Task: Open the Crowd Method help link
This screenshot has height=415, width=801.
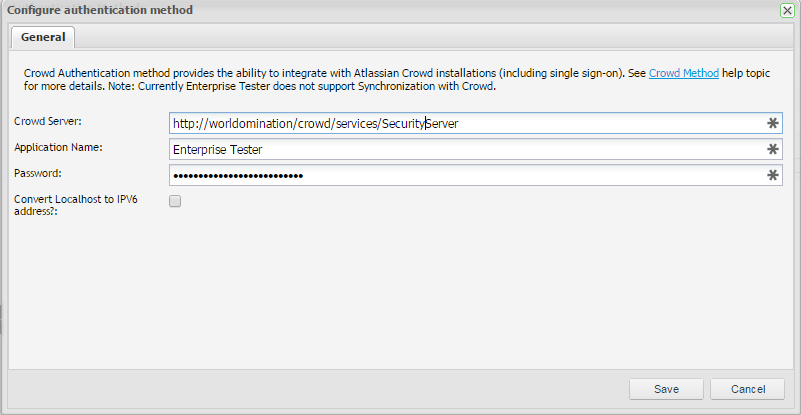Action: 684,74
